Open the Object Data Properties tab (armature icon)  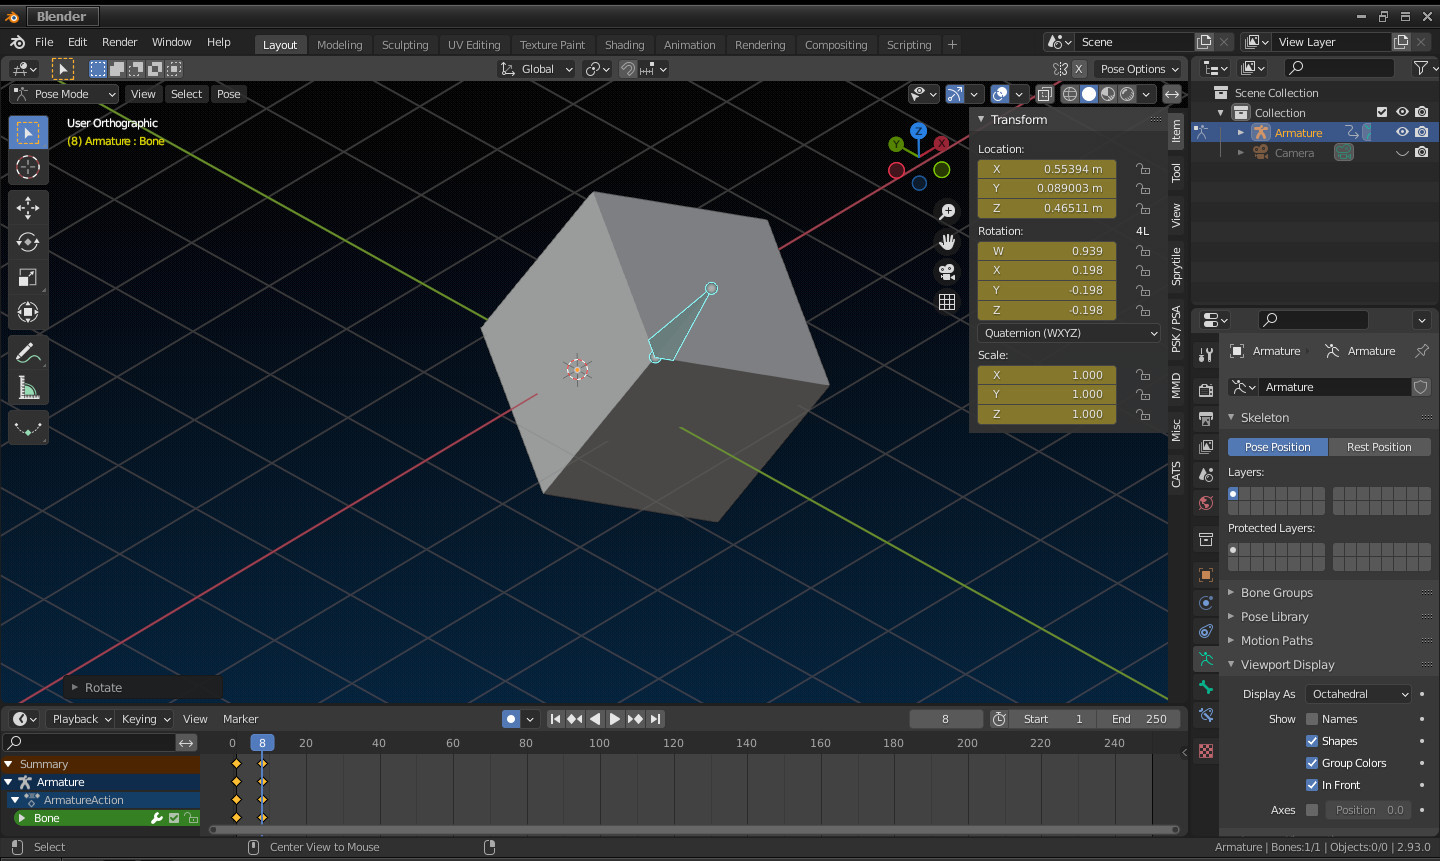[1205, 659]
